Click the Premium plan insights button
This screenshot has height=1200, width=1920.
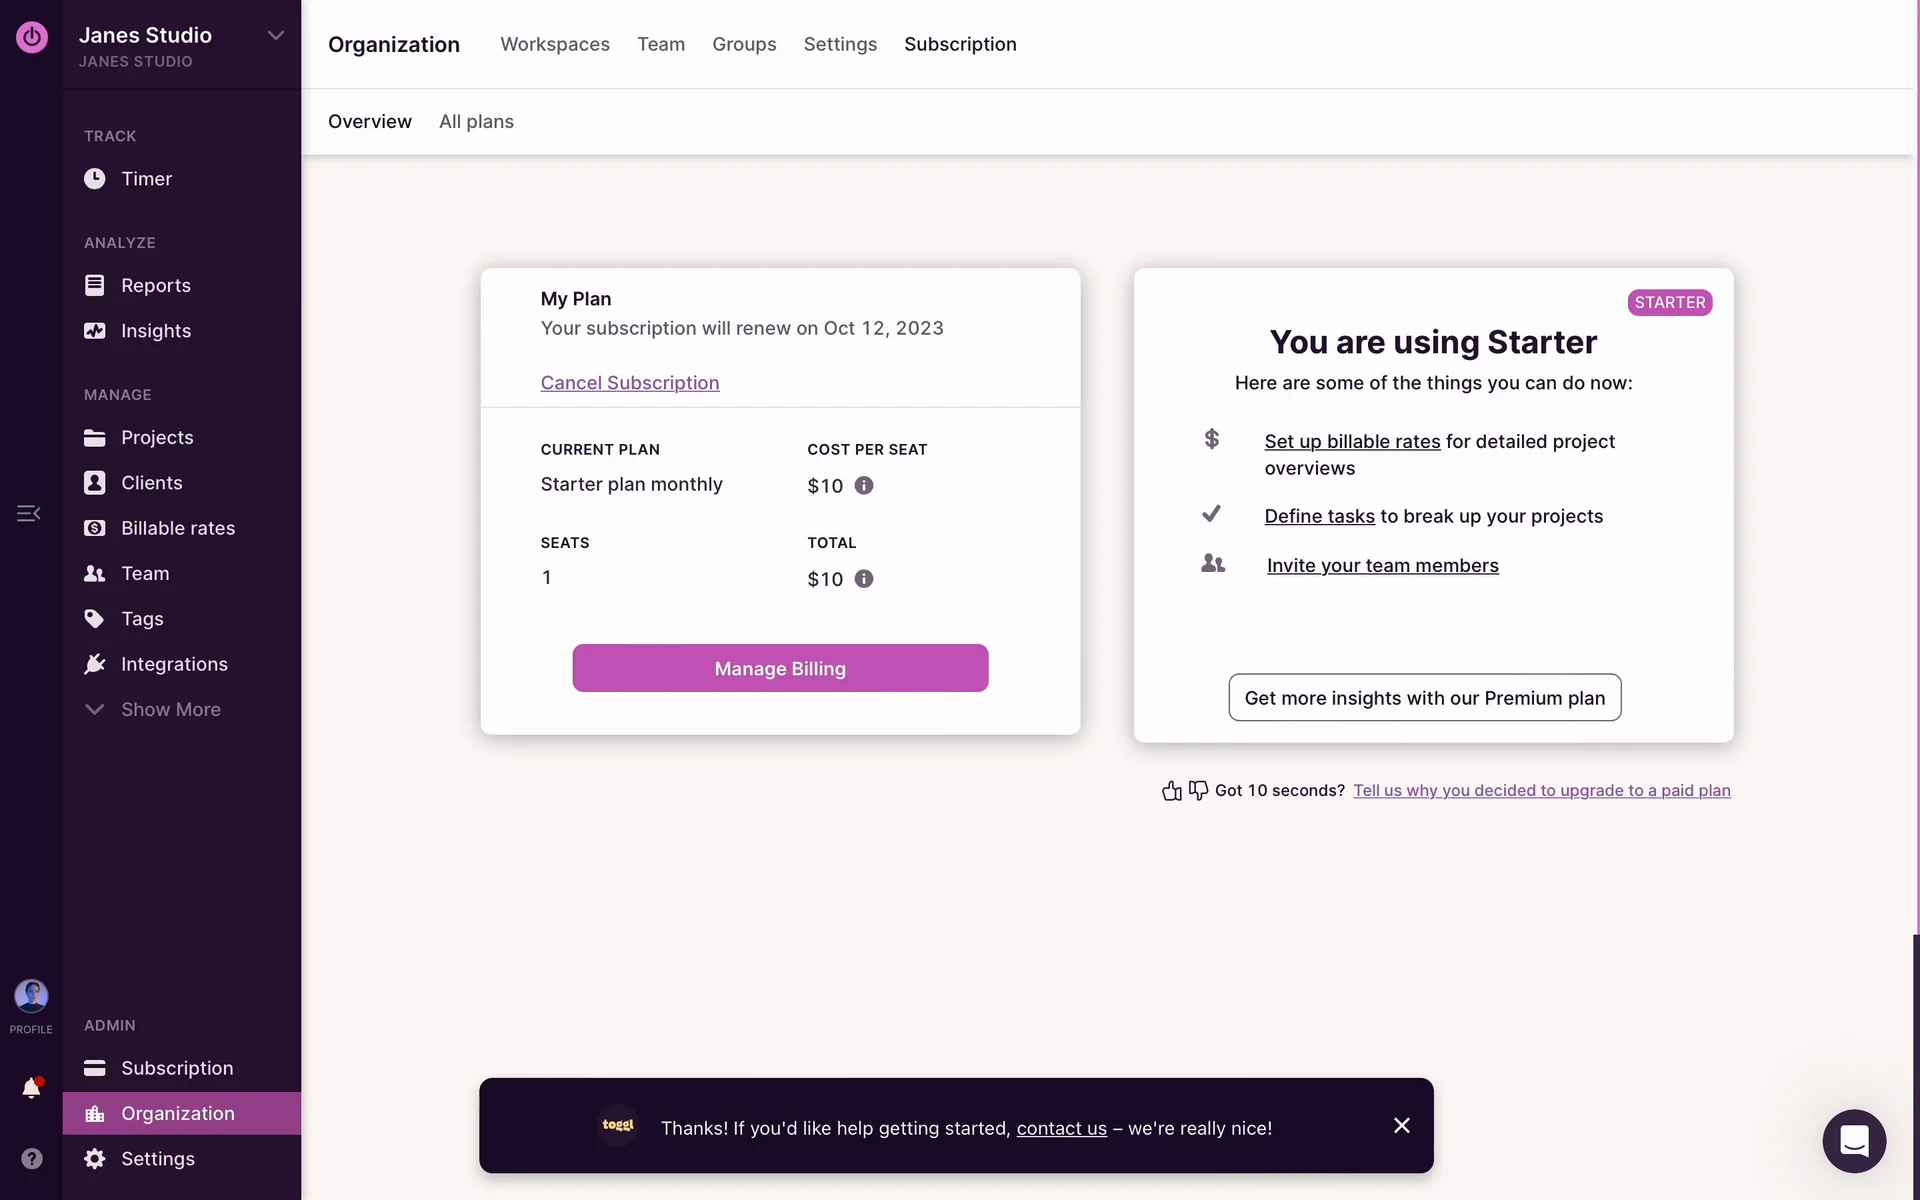(1424, 698)
